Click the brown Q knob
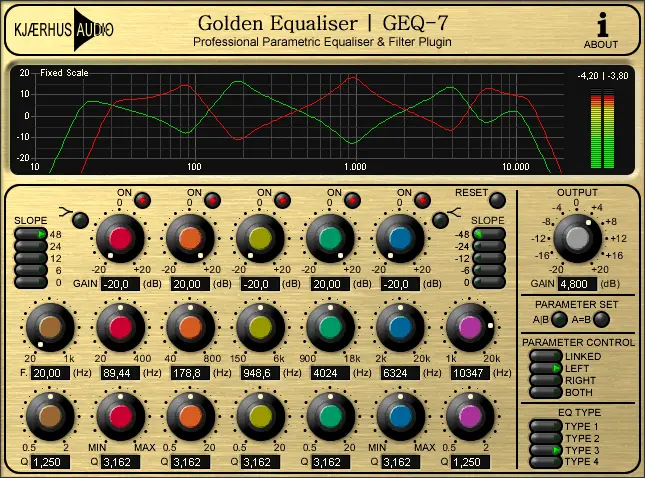This screenshot has height=478, width=645. click(50, 413)
